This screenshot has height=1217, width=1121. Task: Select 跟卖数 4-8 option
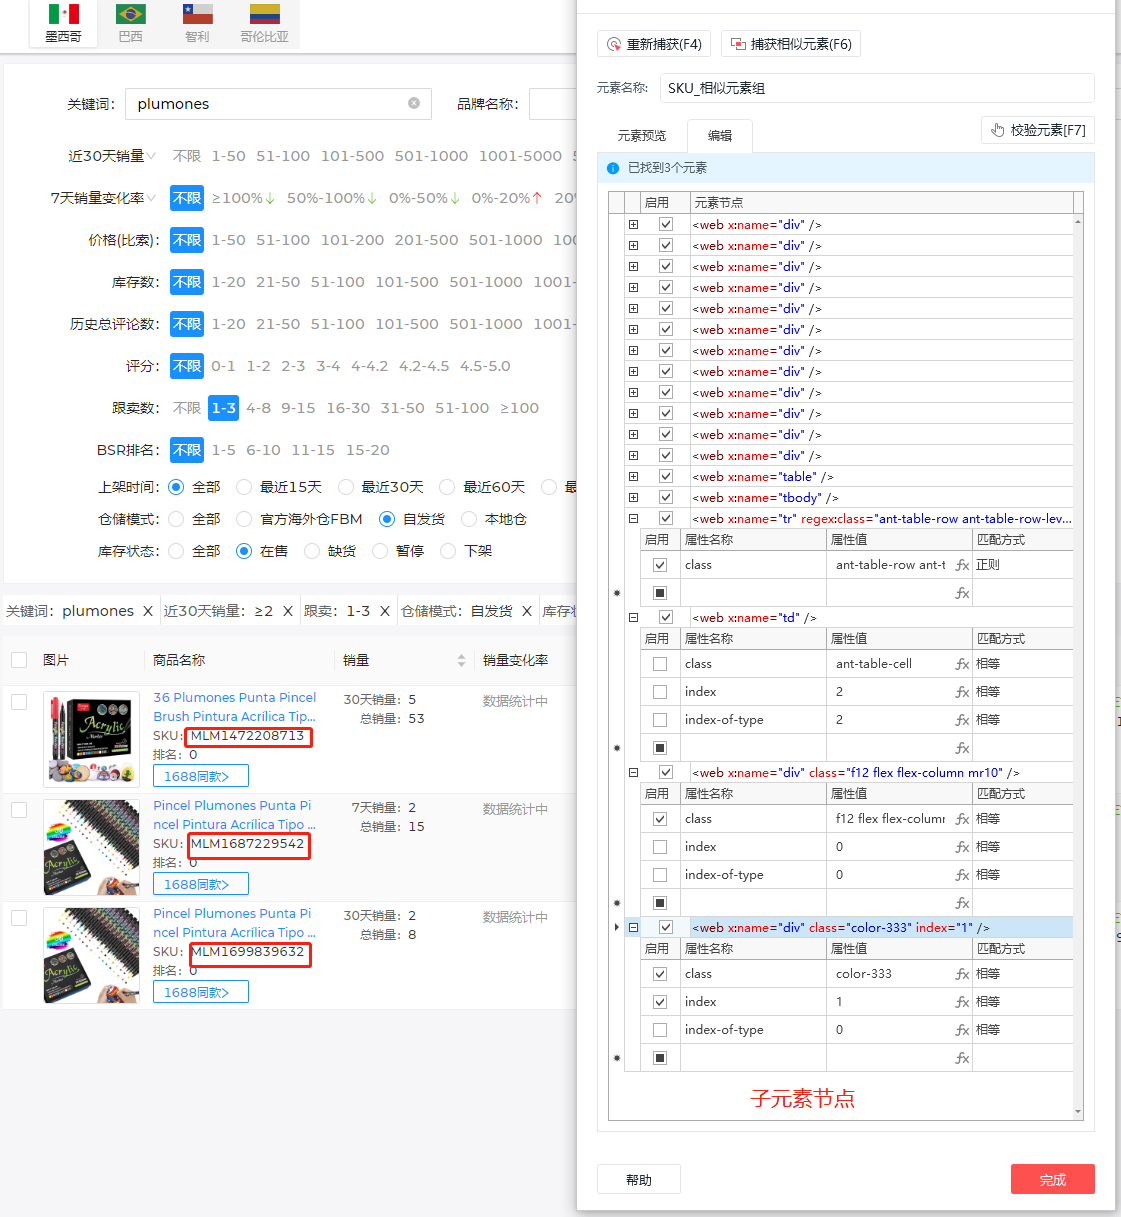pos(259,408)
